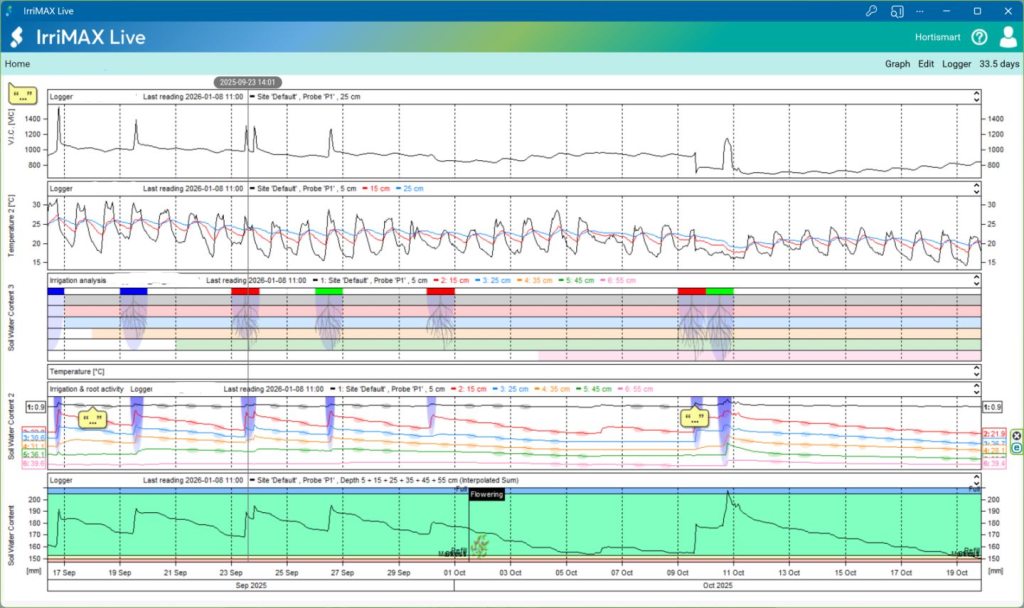1024x608 pixels.
Task: Open the comment note icon above the top graph
Action: [x=23, y=94]
